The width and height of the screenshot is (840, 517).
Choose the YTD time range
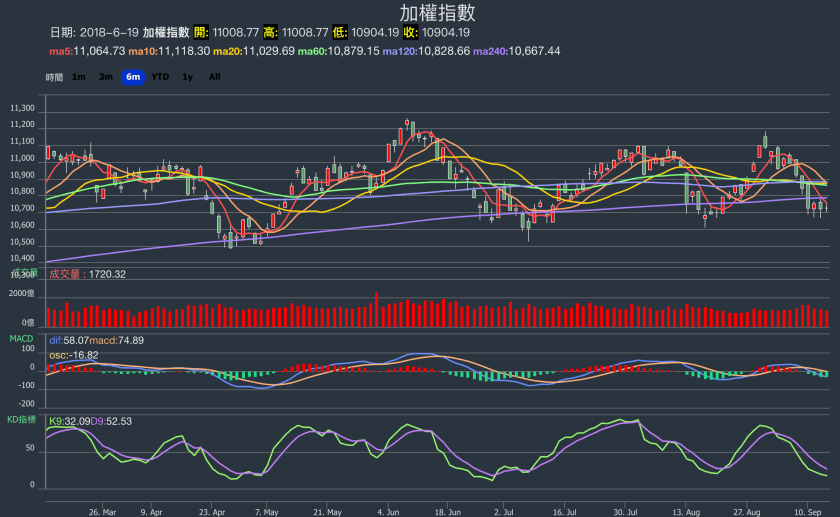coord(160,77)
